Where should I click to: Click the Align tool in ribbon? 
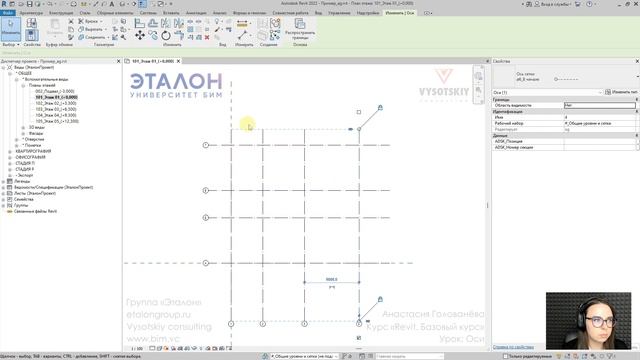click(140, 24)
